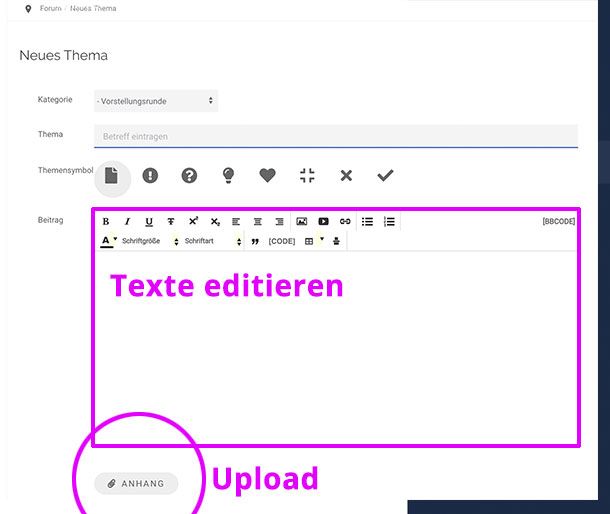Image resolution: width=610 pixels, height=514 pixels.
Task: Create a bulleted list
Action: coord(367,222)
